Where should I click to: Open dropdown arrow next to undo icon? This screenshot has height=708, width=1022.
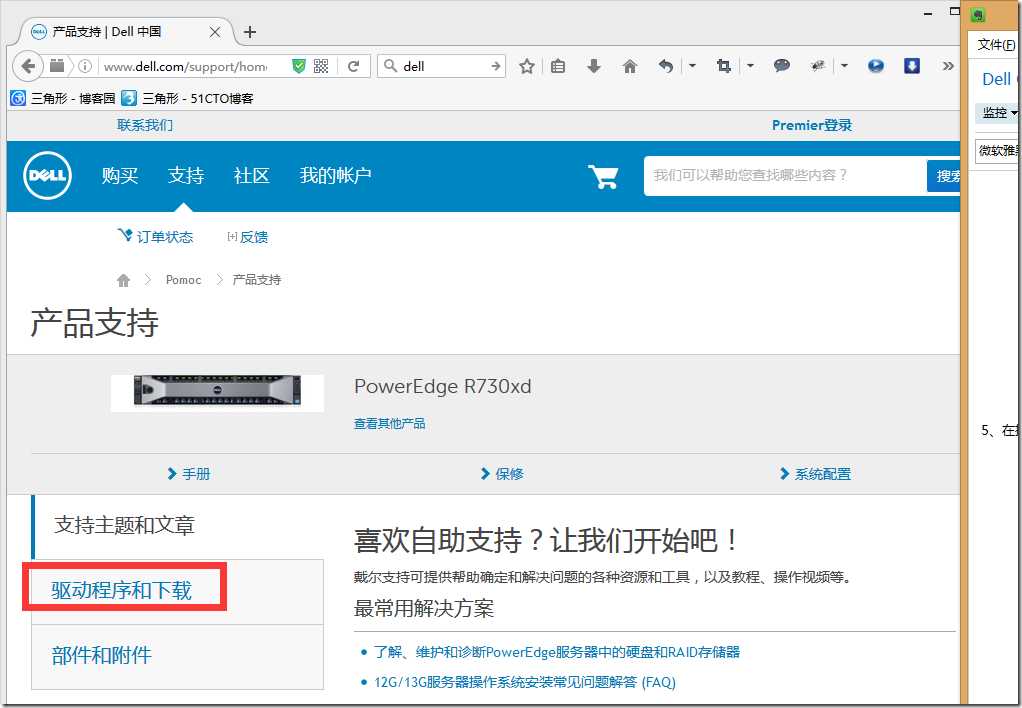click(692, 66)
